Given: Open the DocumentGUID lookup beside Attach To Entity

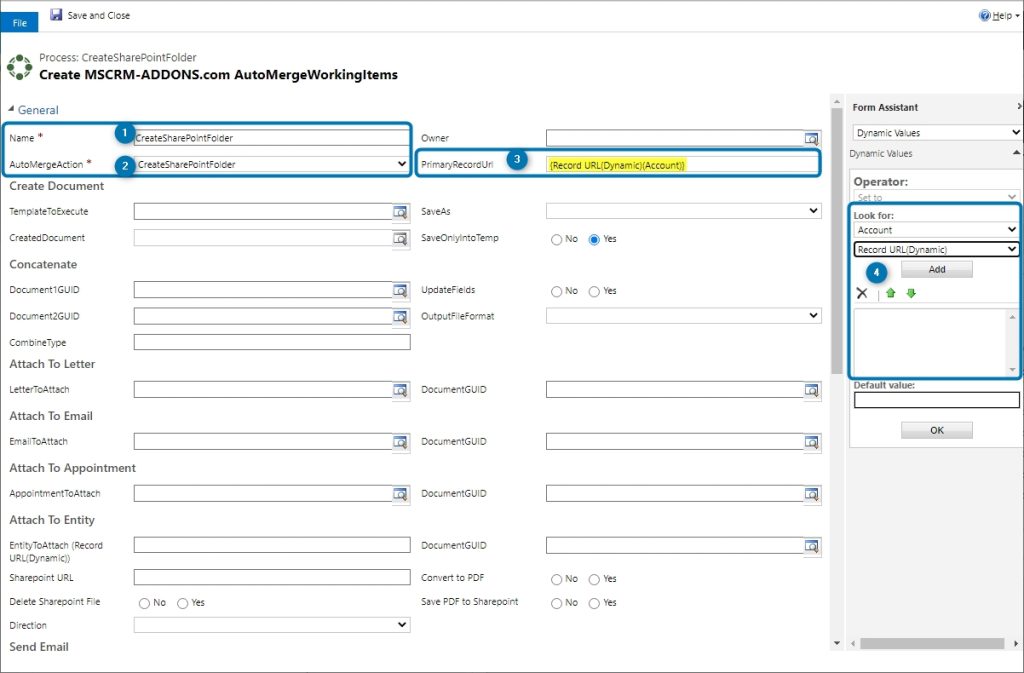Looking at the screenshot, I should [811, 545].
